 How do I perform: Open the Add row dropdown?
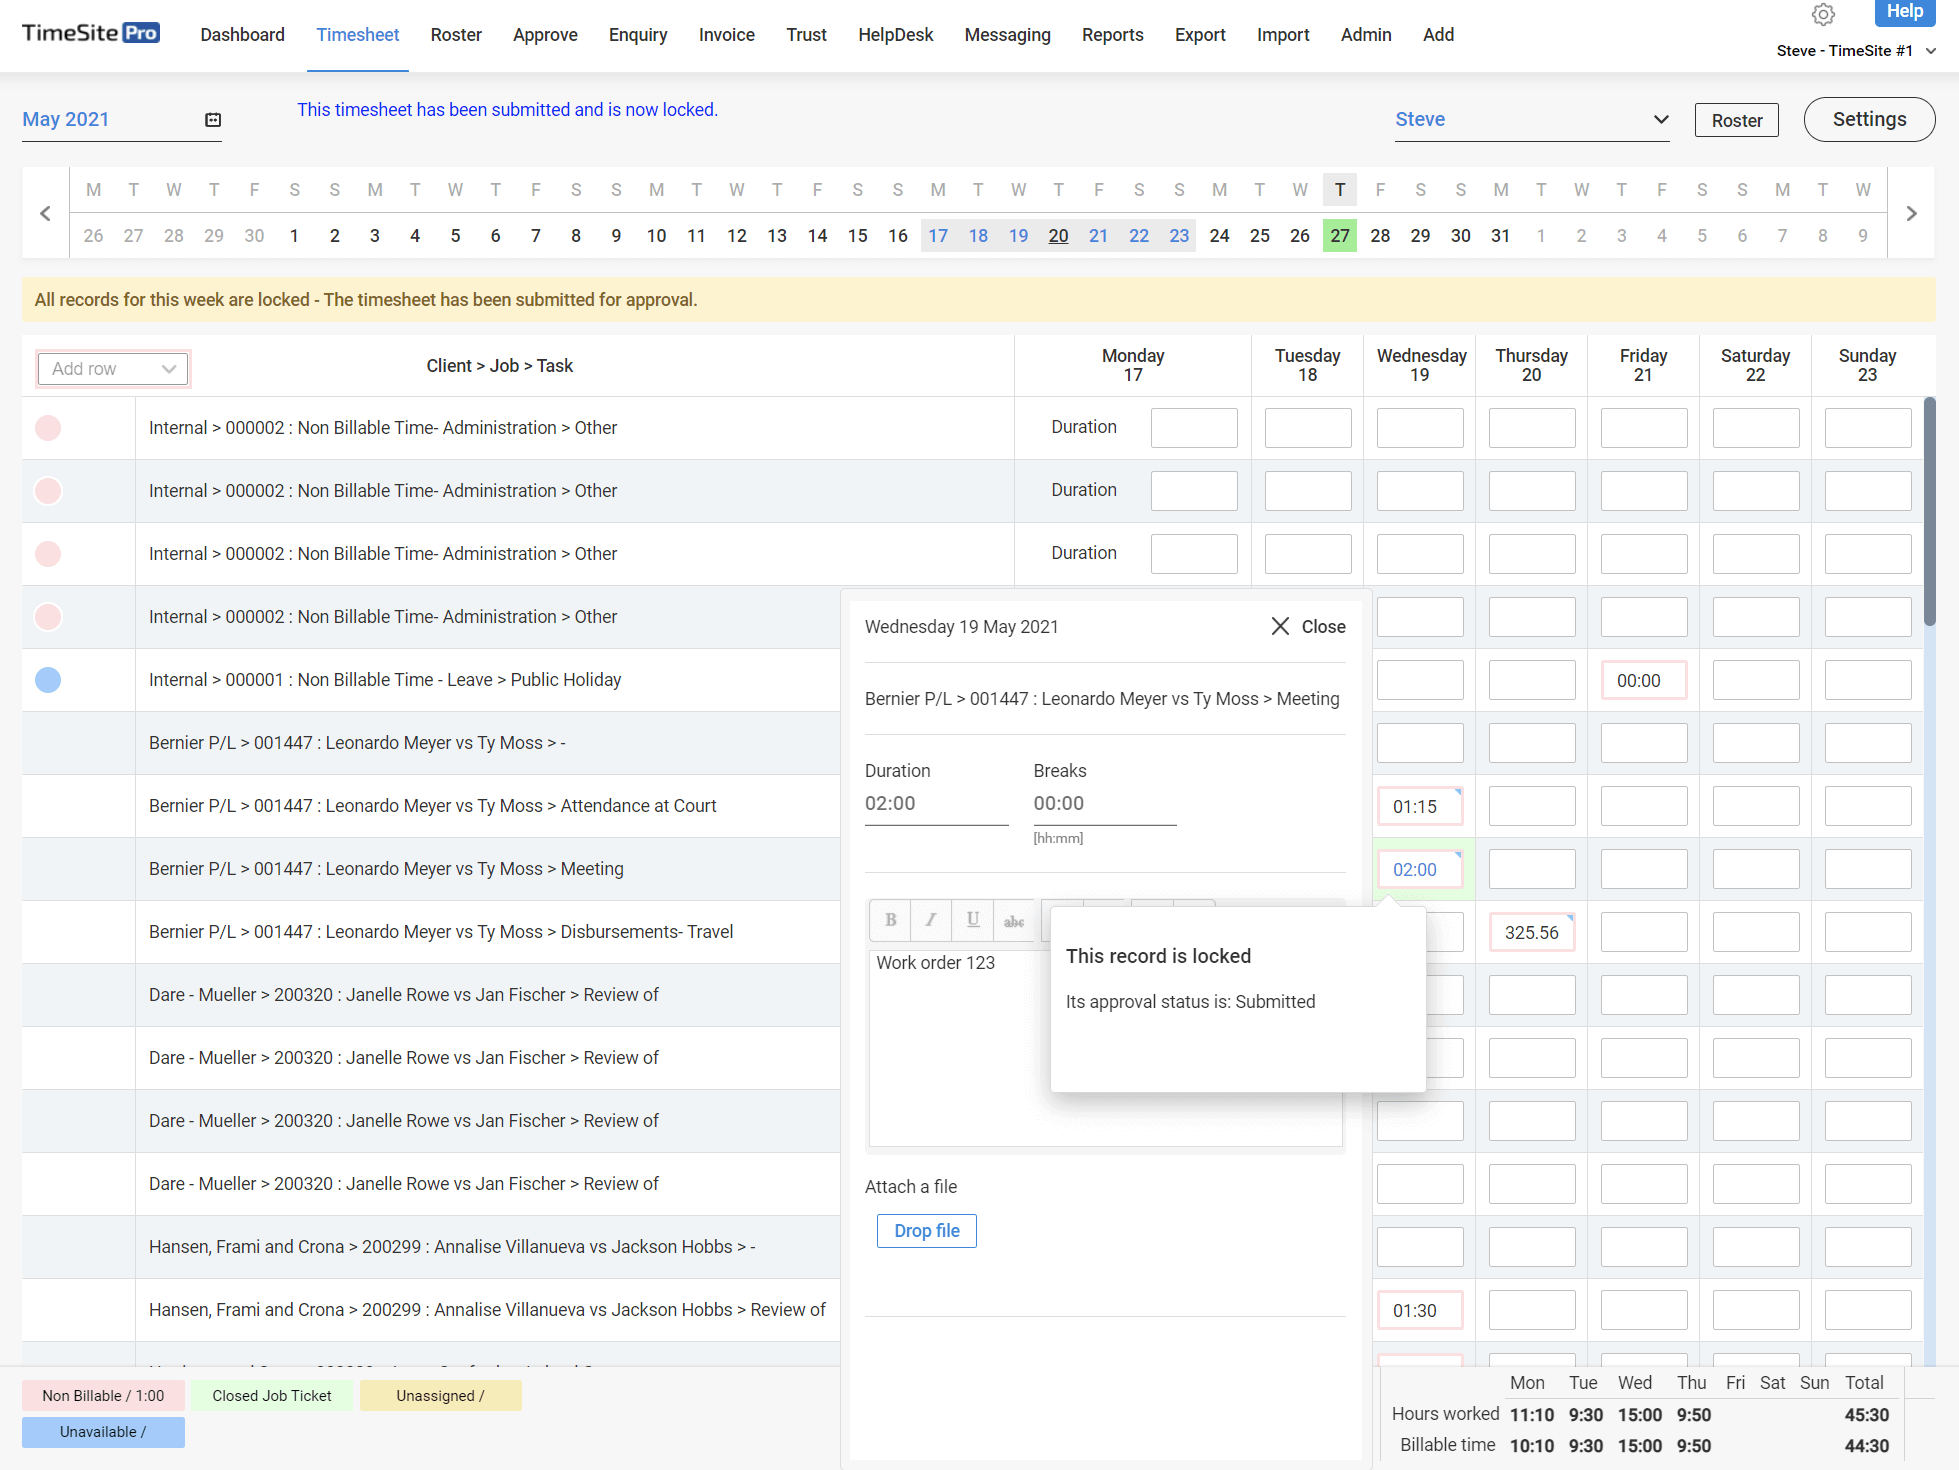click(113, 369)
